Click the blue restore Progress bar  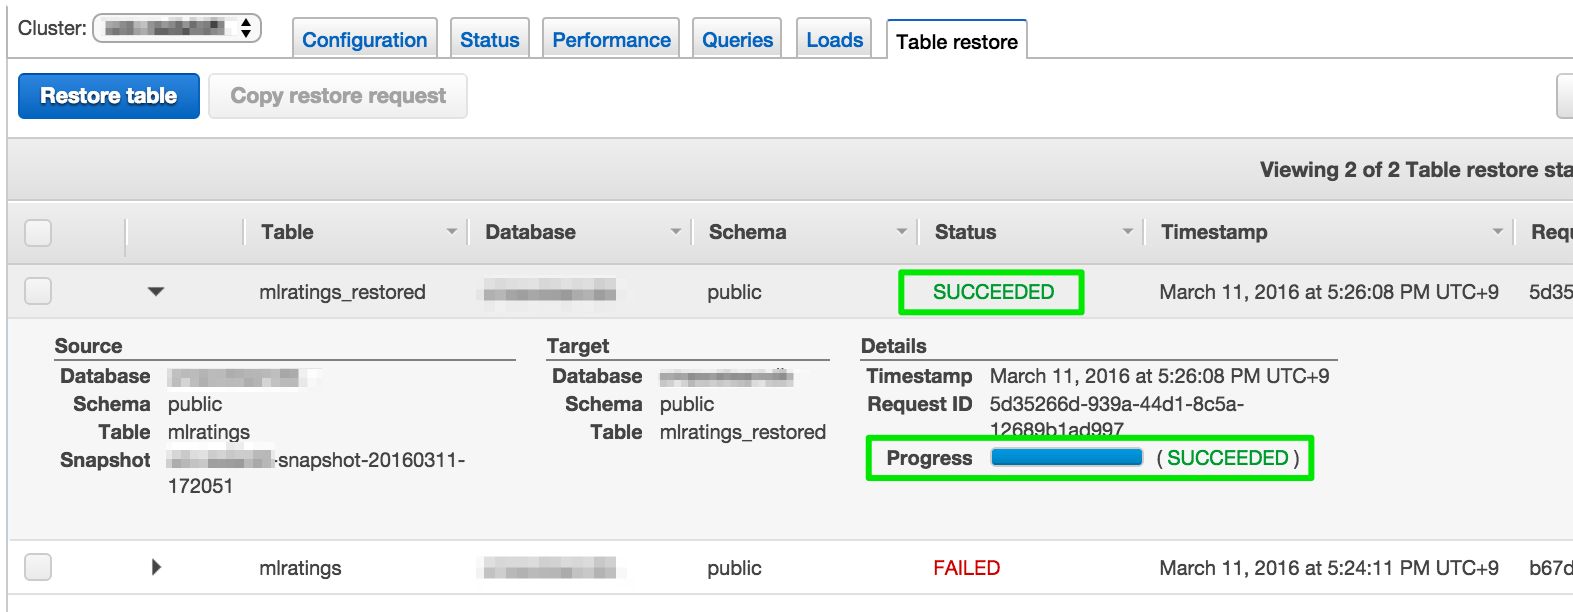[1066, 458]
